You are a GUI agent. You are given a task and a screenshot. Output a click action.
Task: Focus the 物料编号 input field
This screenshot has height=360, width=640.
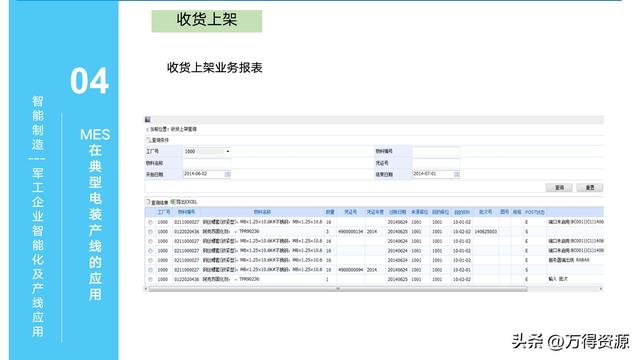pos(436,151)
